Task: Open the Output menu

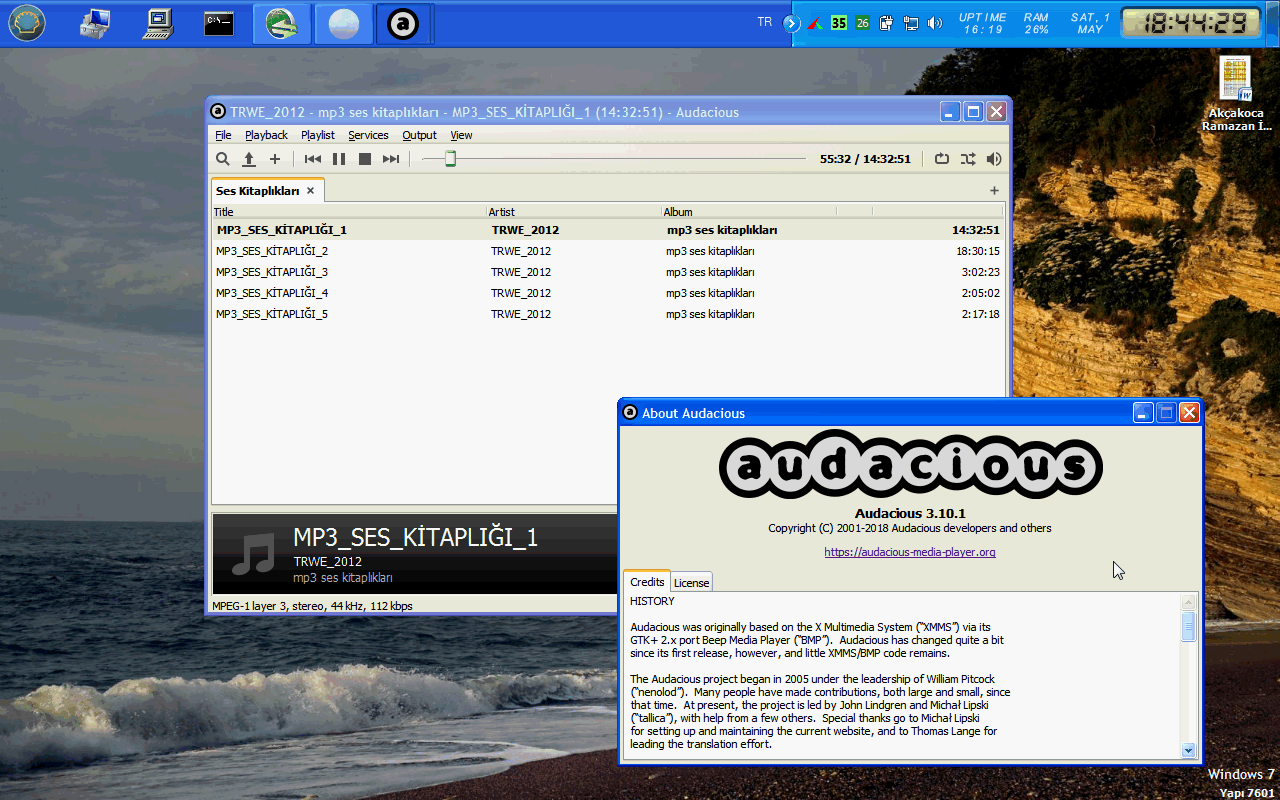Action: click(x=420, y=135)
